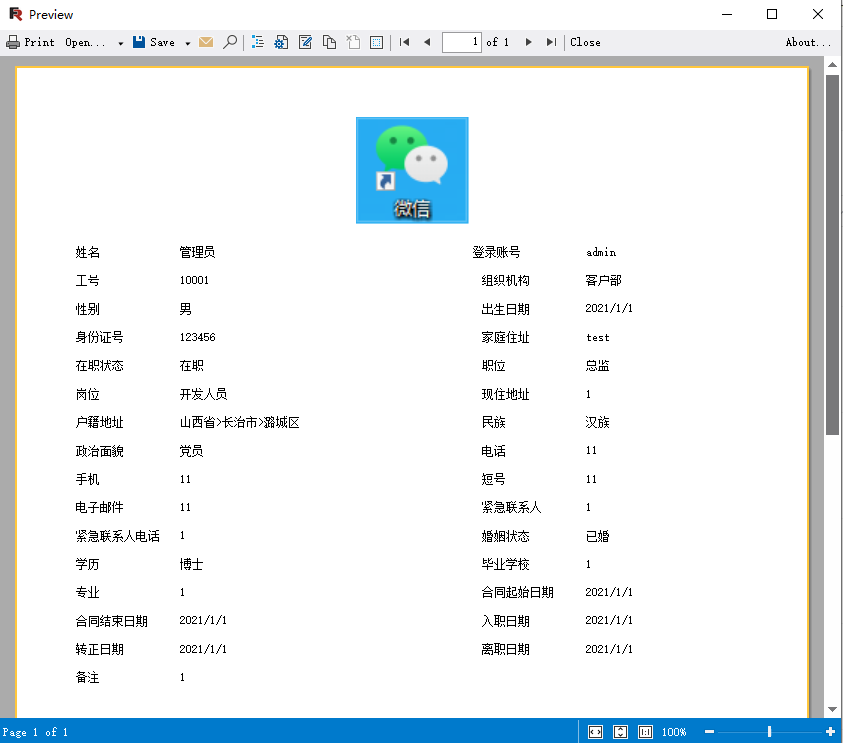This screenshot has width=843, height=743.
Task: Edit the current page pencil icon
Action: click(305, 42)
